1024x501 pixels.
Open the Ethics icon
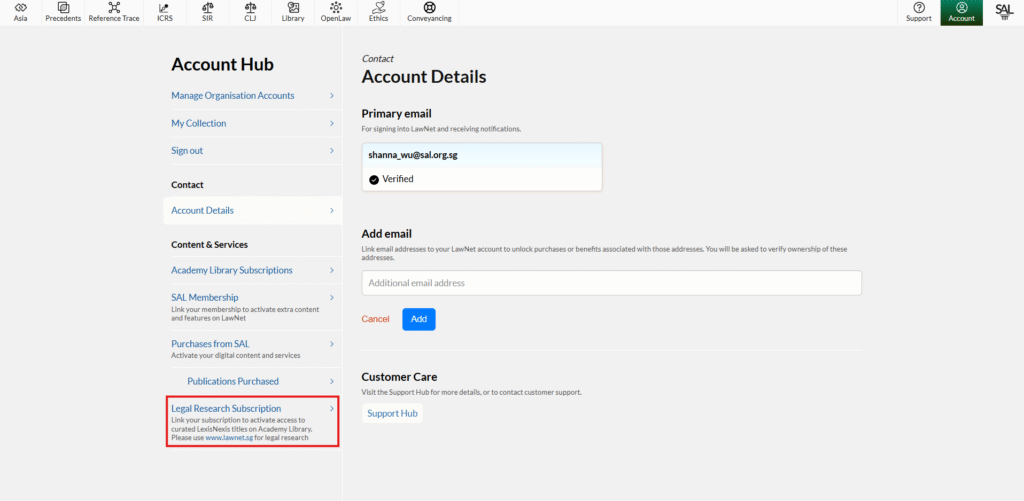pos(378,8)
